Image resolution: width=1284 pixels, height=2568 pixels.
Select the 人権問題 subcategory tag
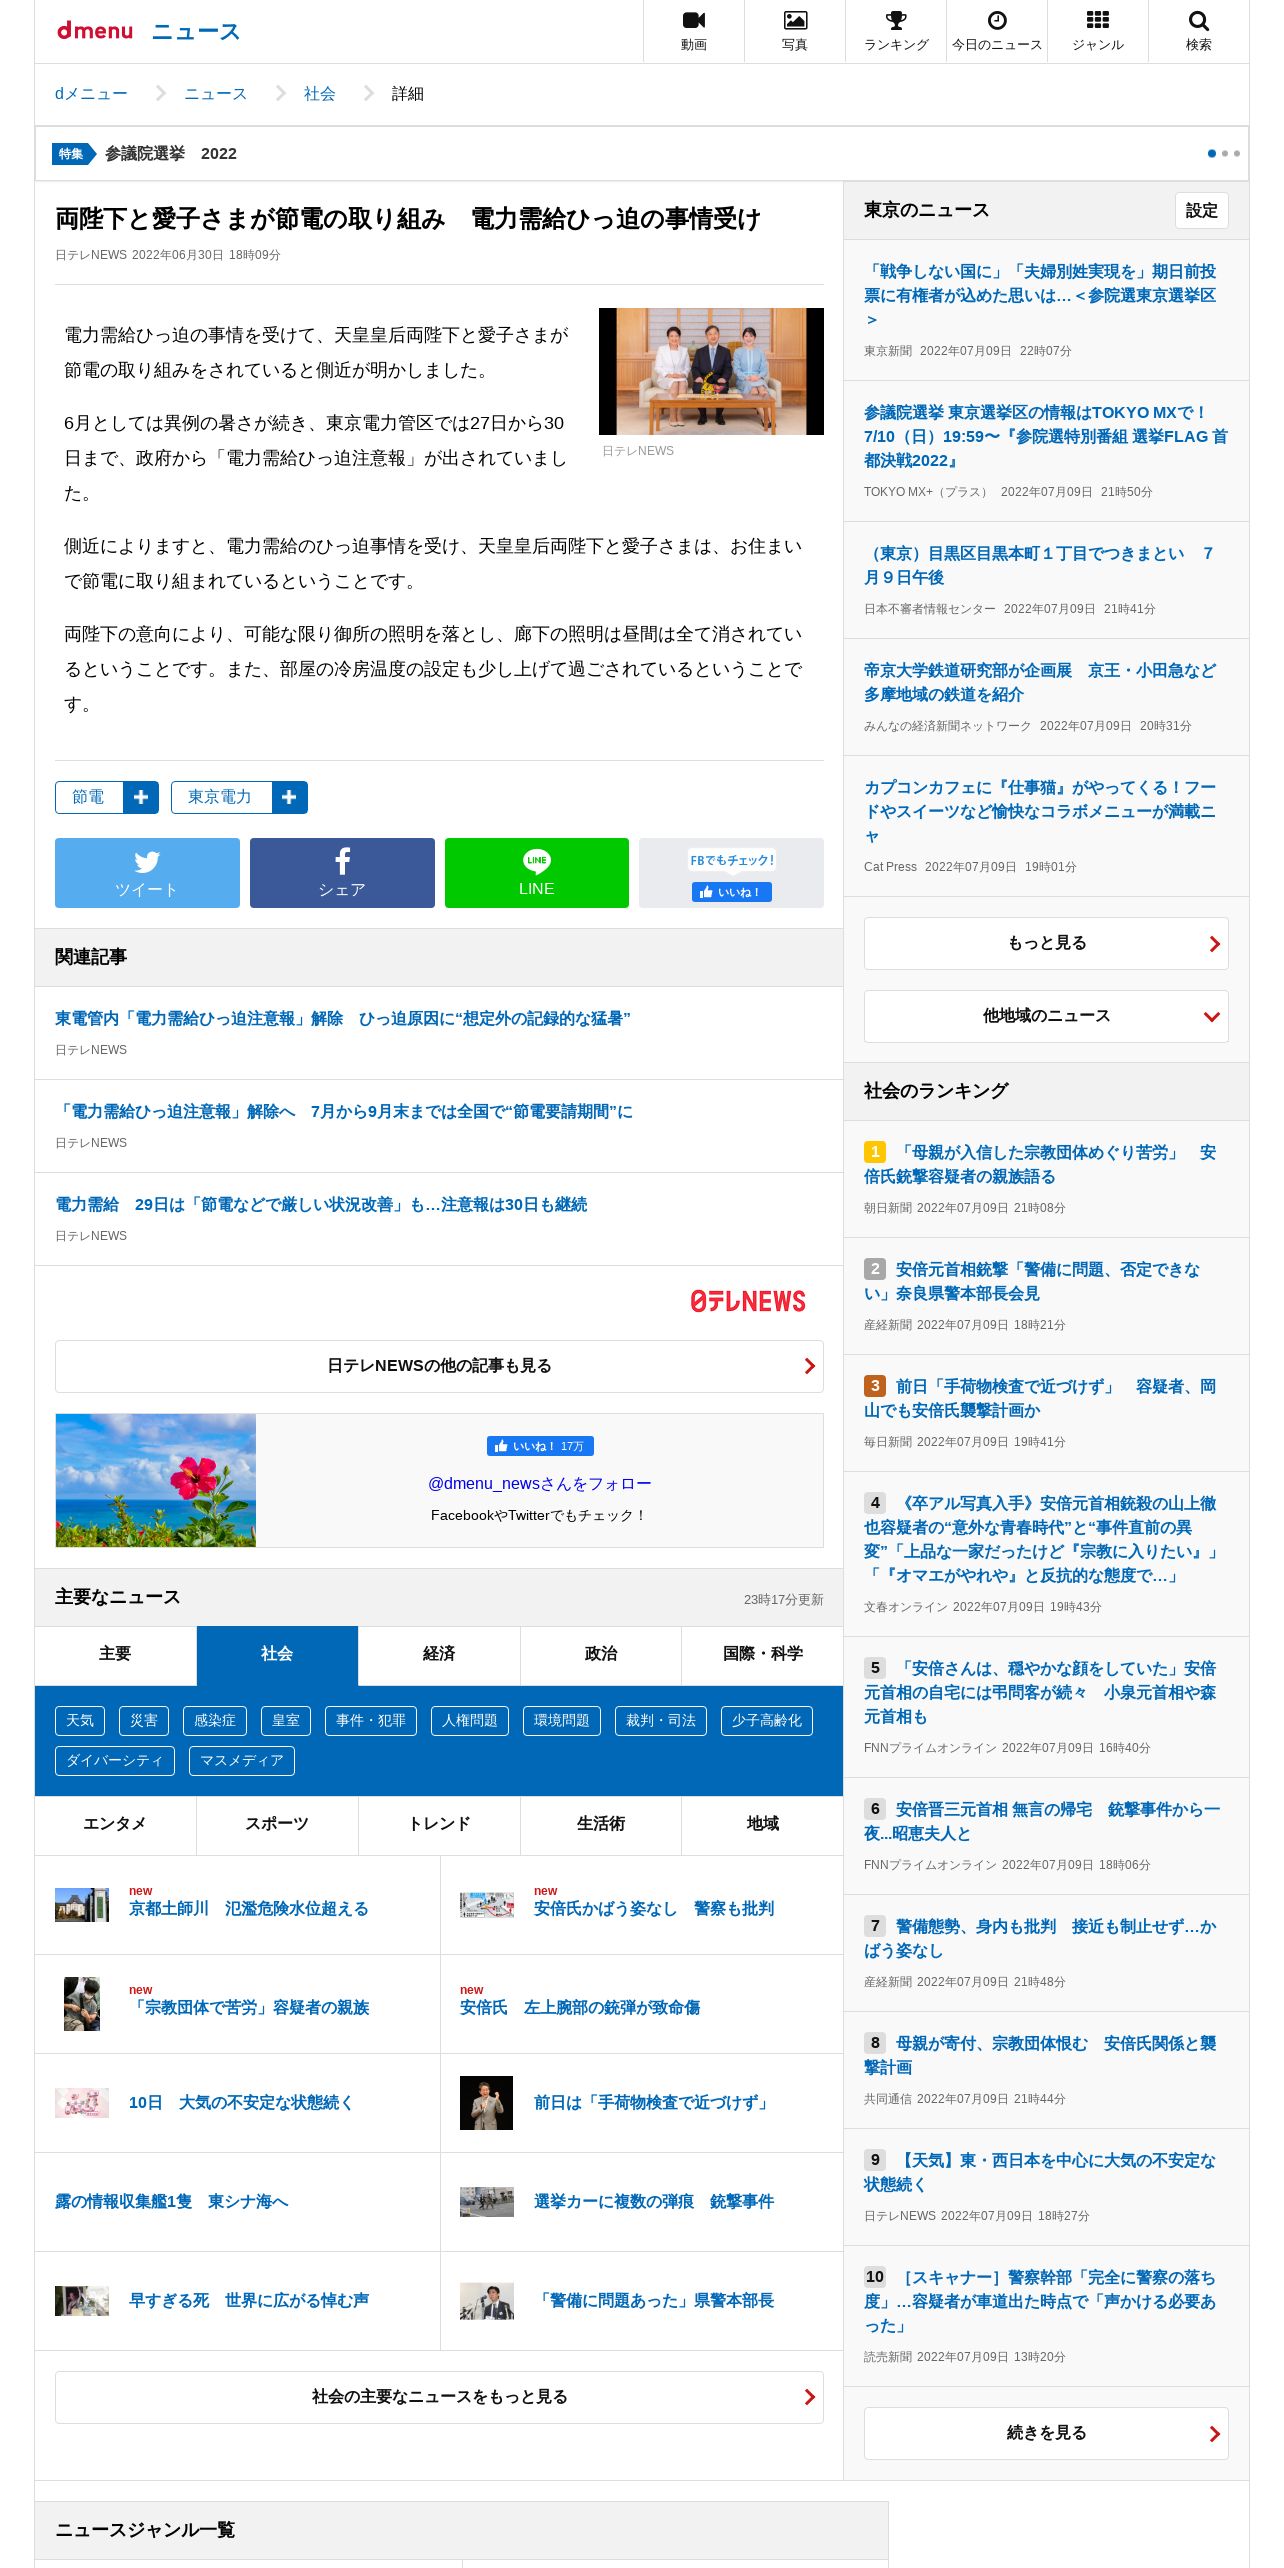pyautogui.click(x=470, y=1721)
